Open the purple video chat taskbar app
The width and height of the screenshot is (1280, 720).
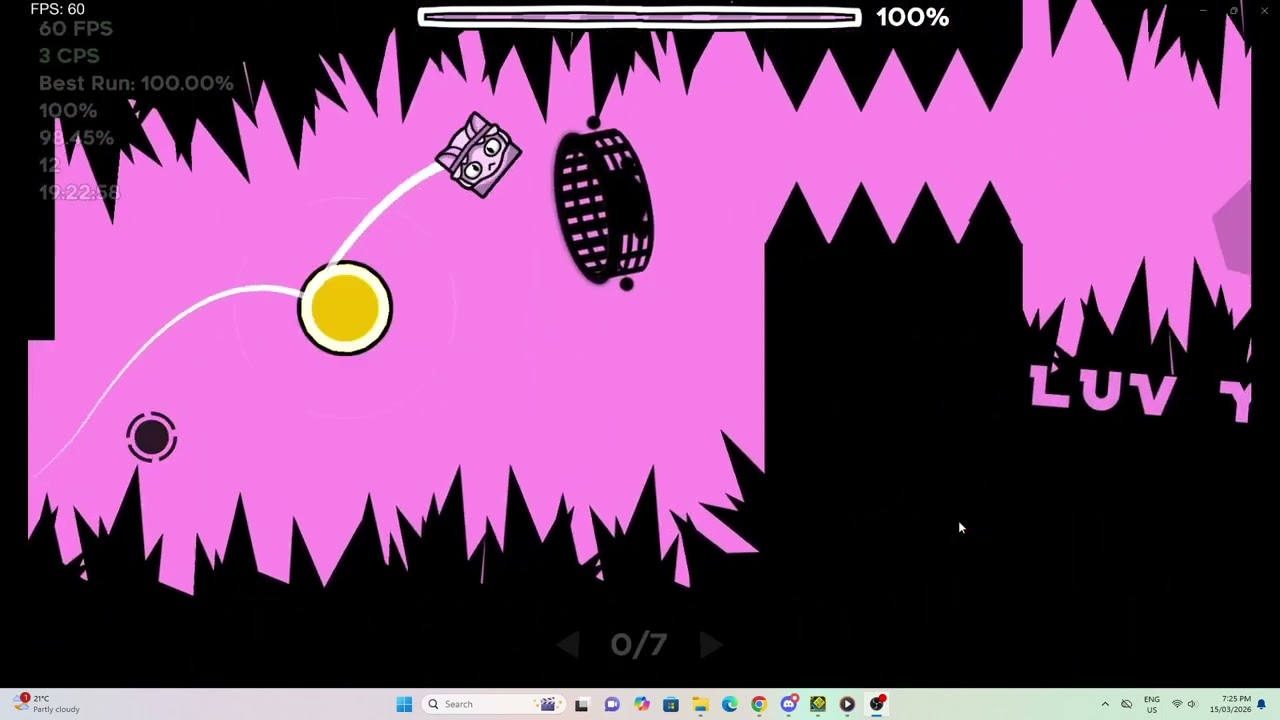tap(612, 704)
